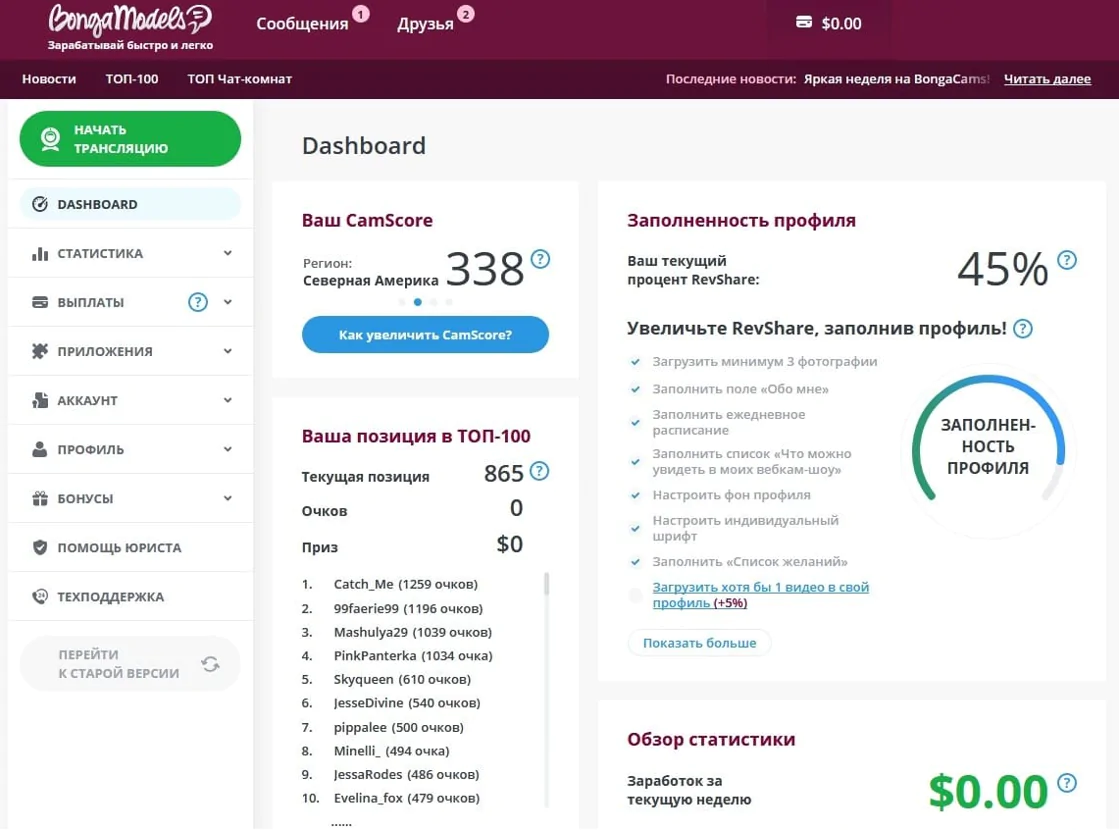Click the checkmark for Загрузить минимум 3 фотографии
Screen dimensions: 1119x830
pos(635,362)
